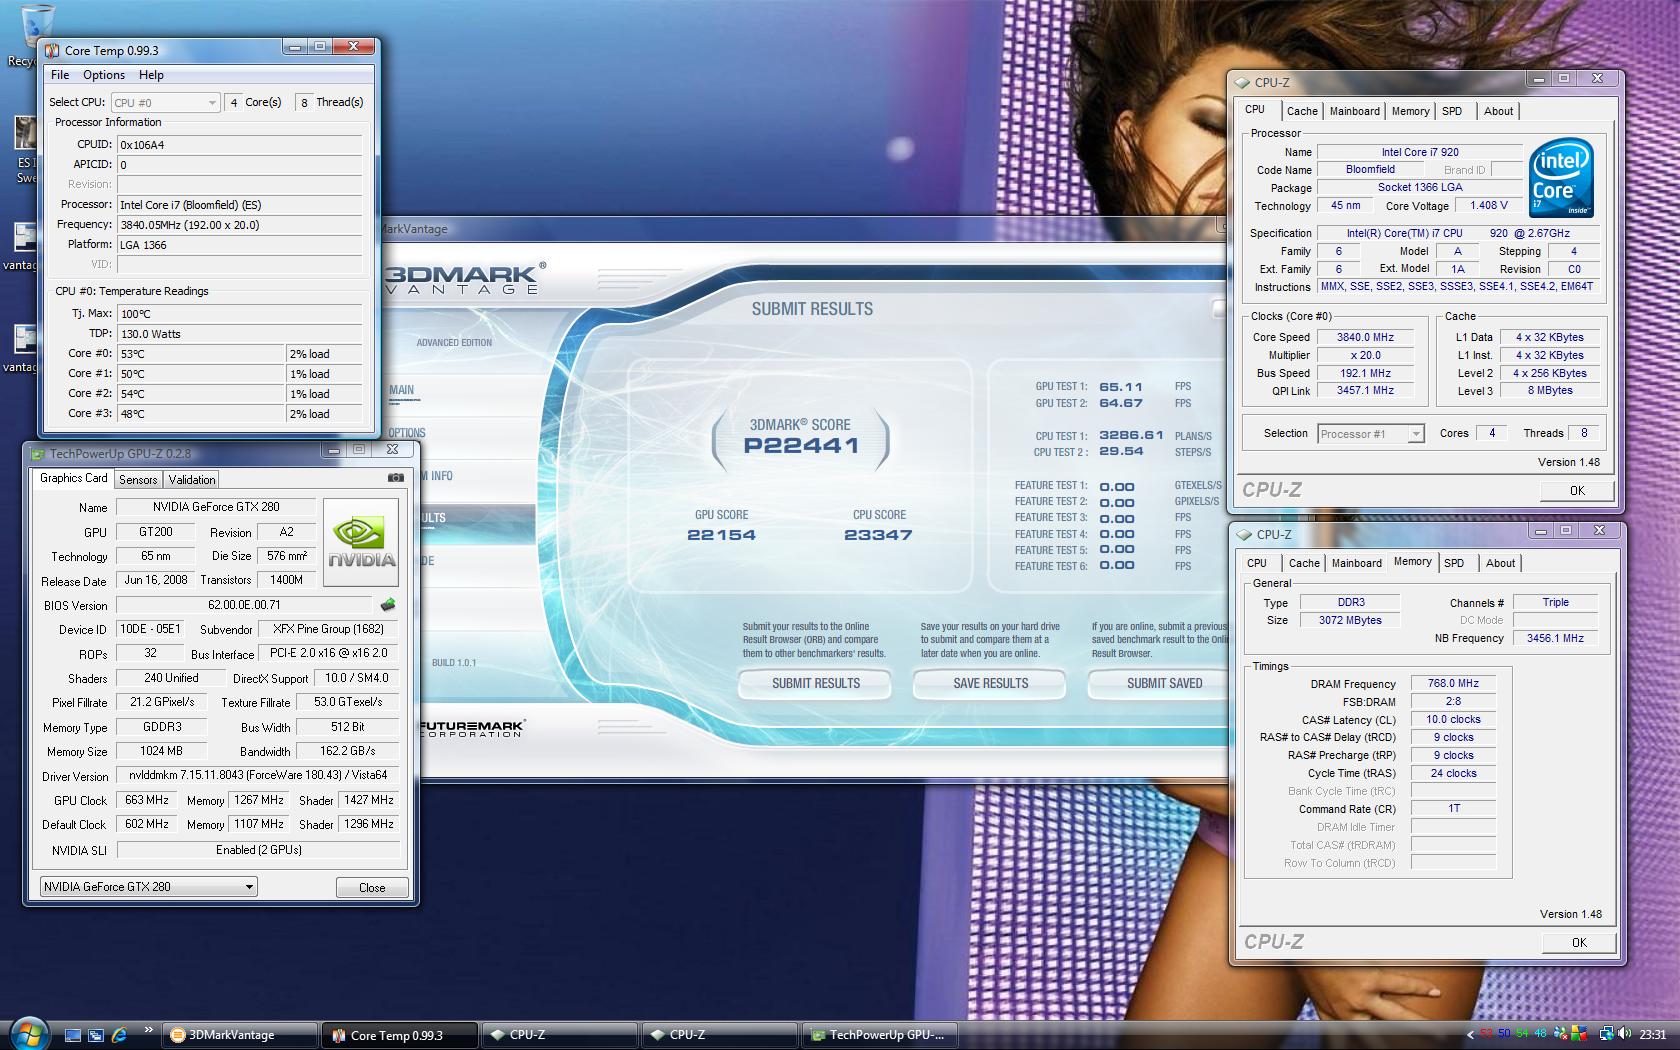Screen dimensions: 1680x1050
Task: Click OK in top CPU-Z window
Action: tap(1577, 490)
